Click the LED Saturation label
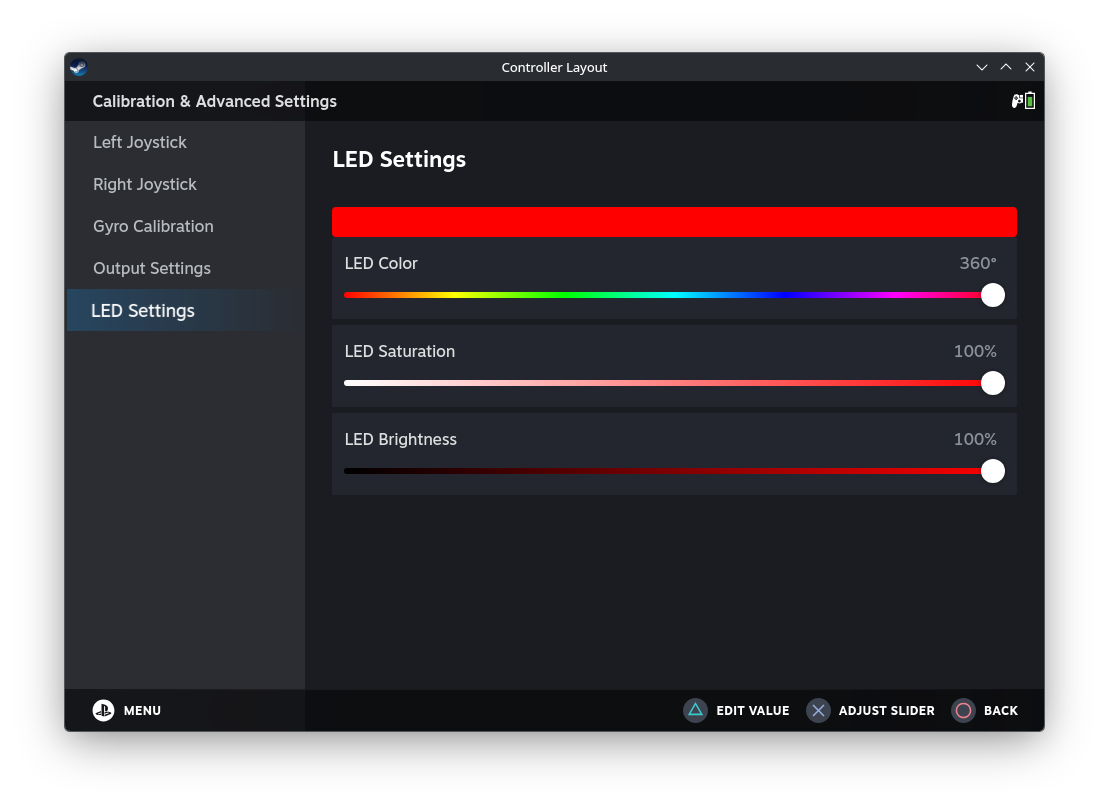 400,352
